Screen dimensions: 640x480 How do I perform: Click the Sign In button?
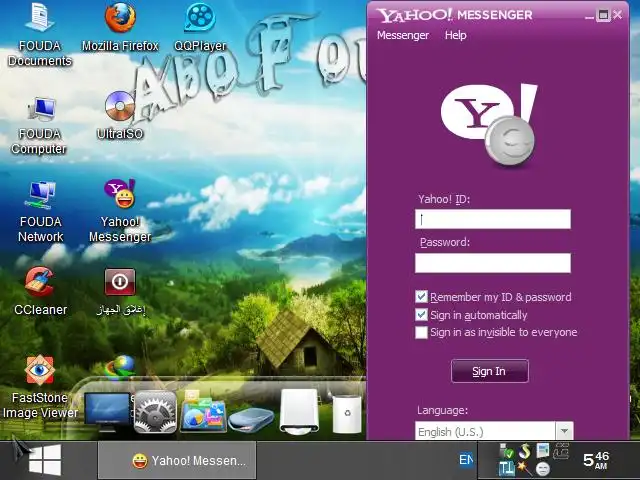pyautogui.click(x=489, y=371)
